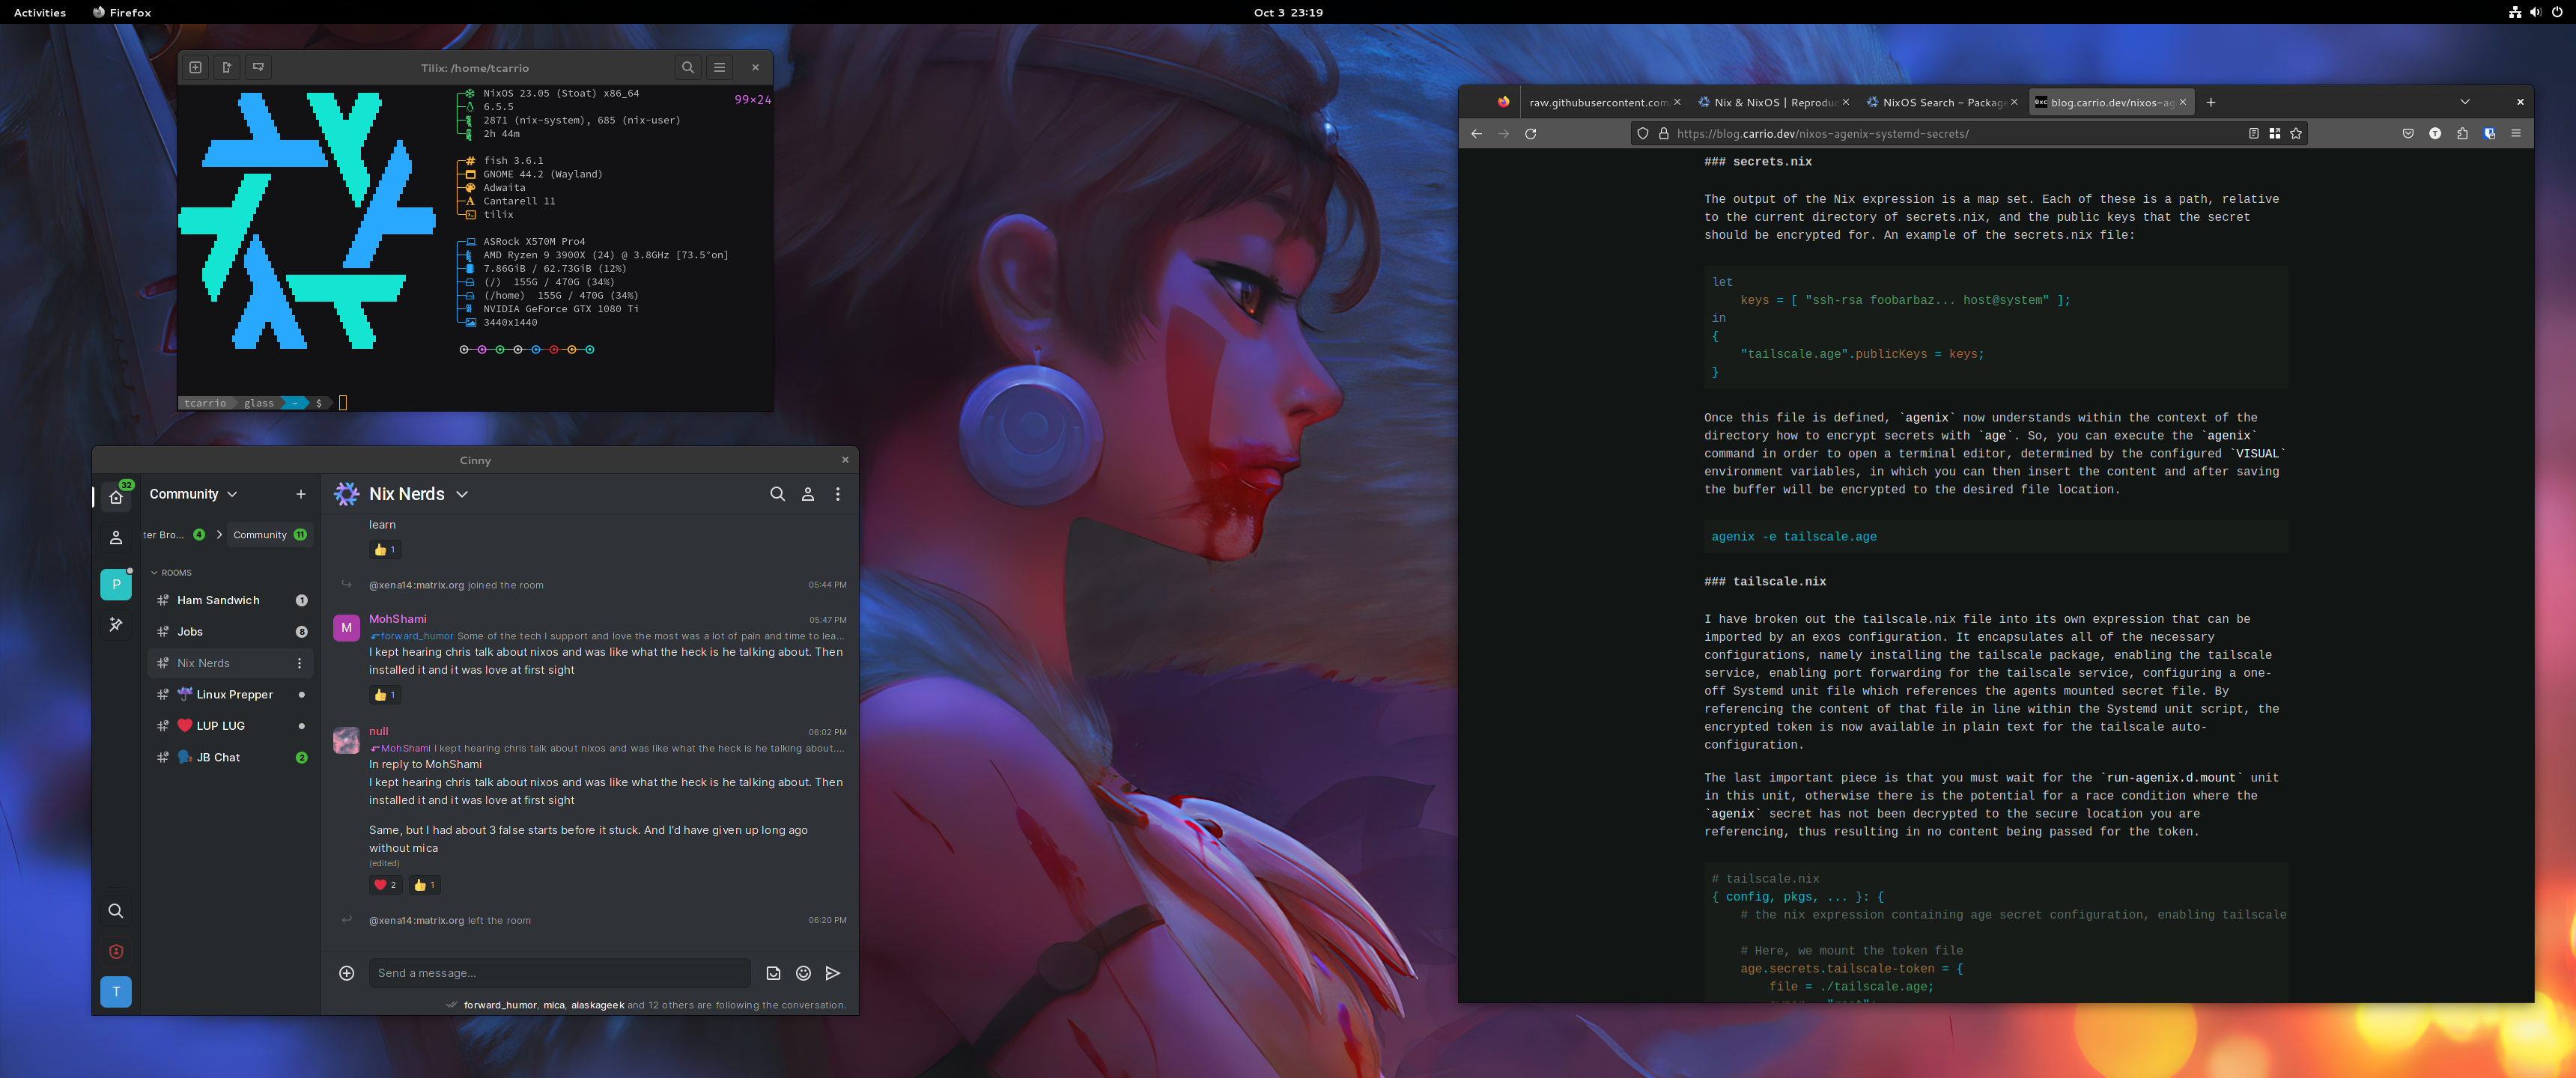The height and width of the screenshot is (1078, 2576).
Task: Open the room members people icon
Action: coord(808,494)
